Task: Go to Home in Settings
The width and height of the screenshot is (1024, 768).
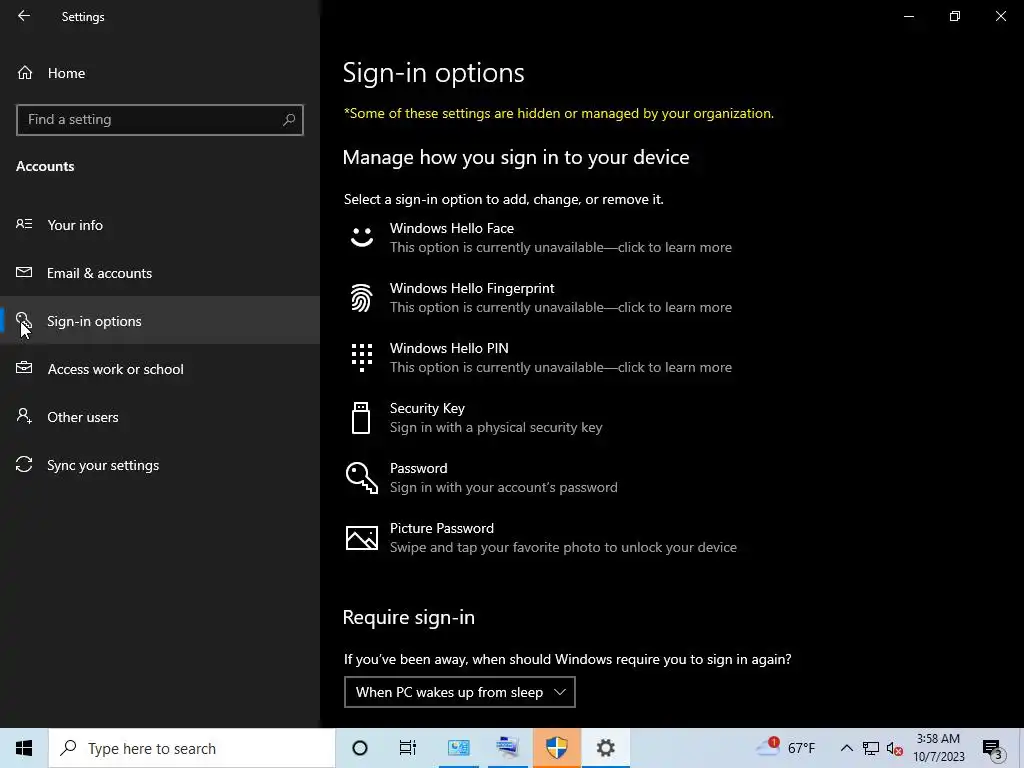Action: [160, 73]
